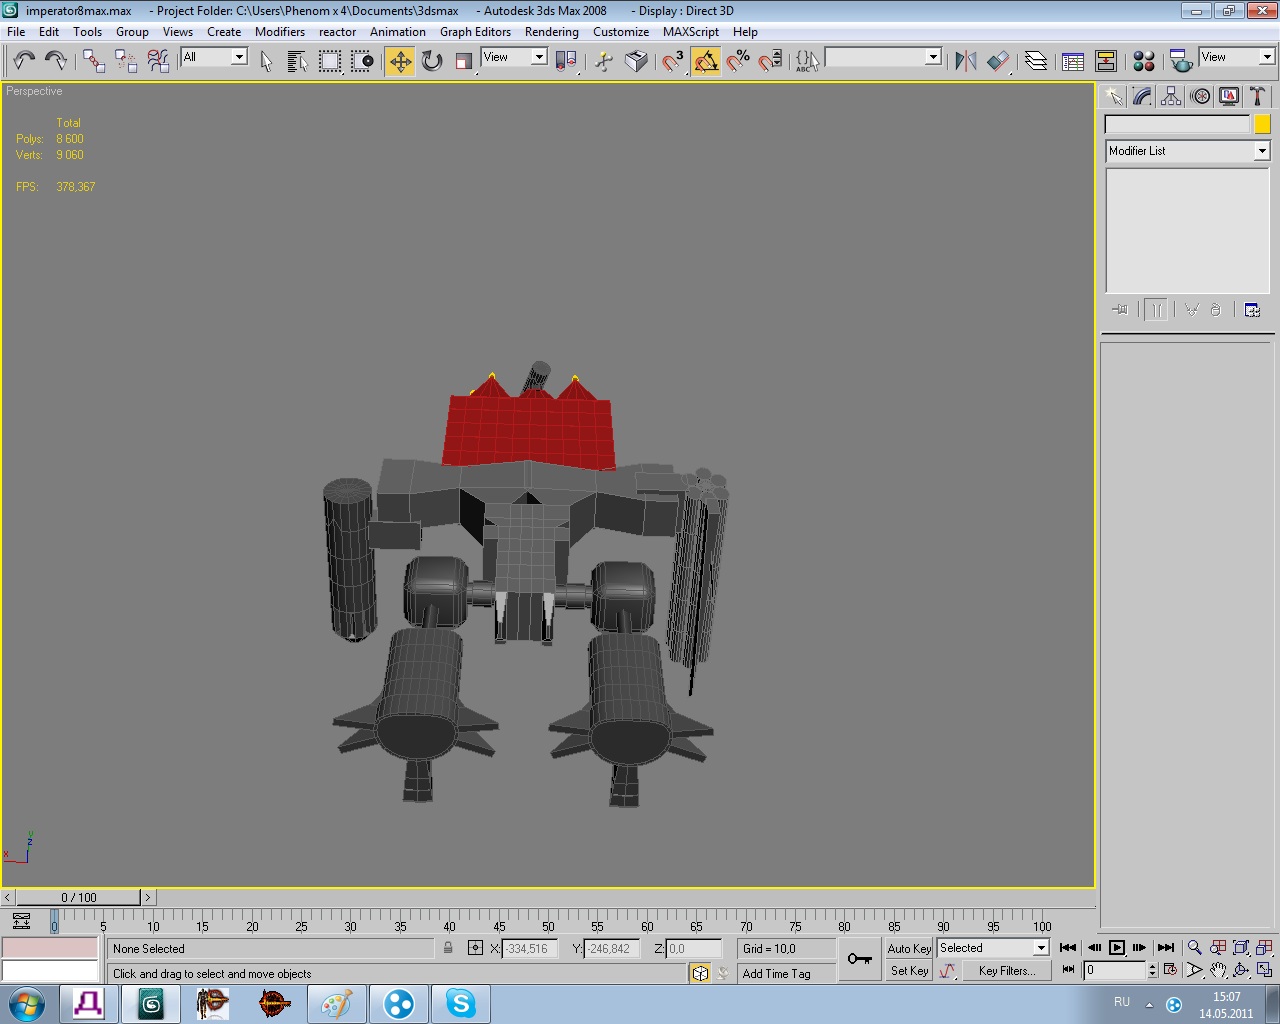1280x1024 pixels.
Task: Activate the Select and Rotate tool
Action: (x=432, y=61)
